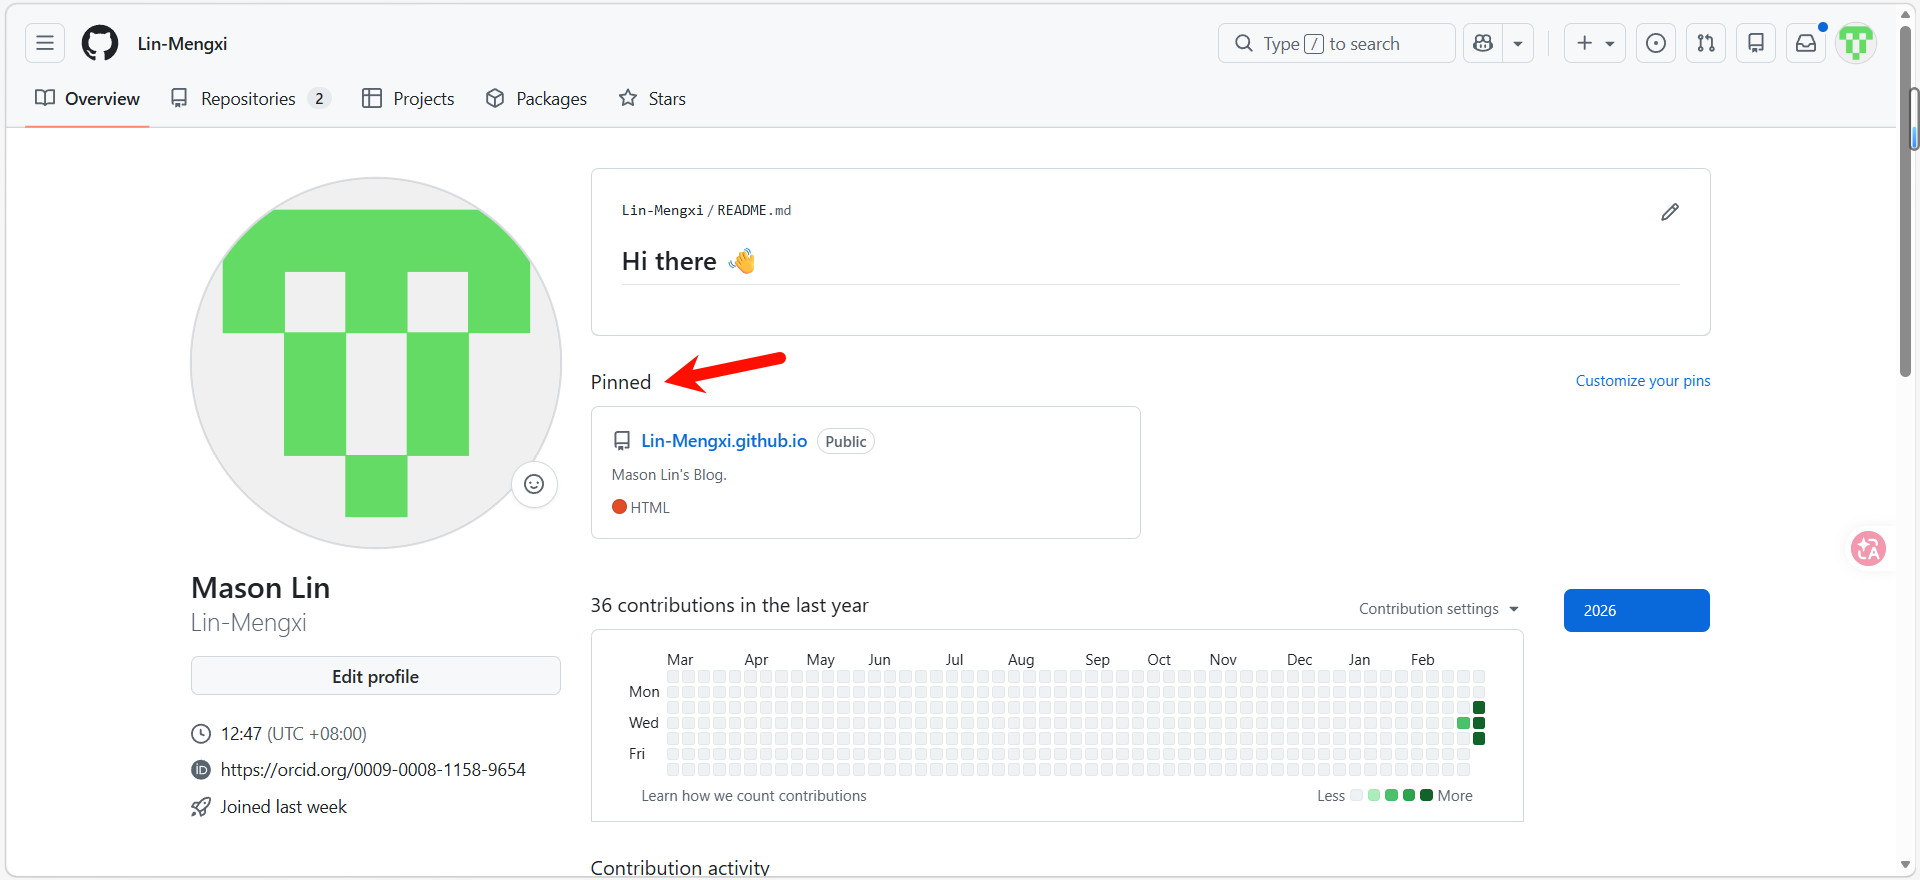
Task: Select the 2026 contribution year button
Action: [1636, 610]
